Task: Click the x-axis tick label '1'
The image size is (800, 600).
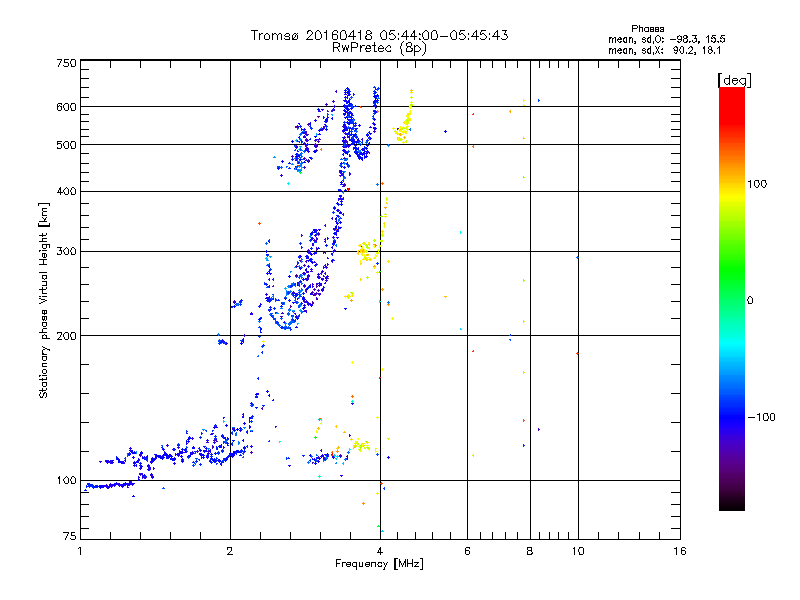Action: click(80, 551)
